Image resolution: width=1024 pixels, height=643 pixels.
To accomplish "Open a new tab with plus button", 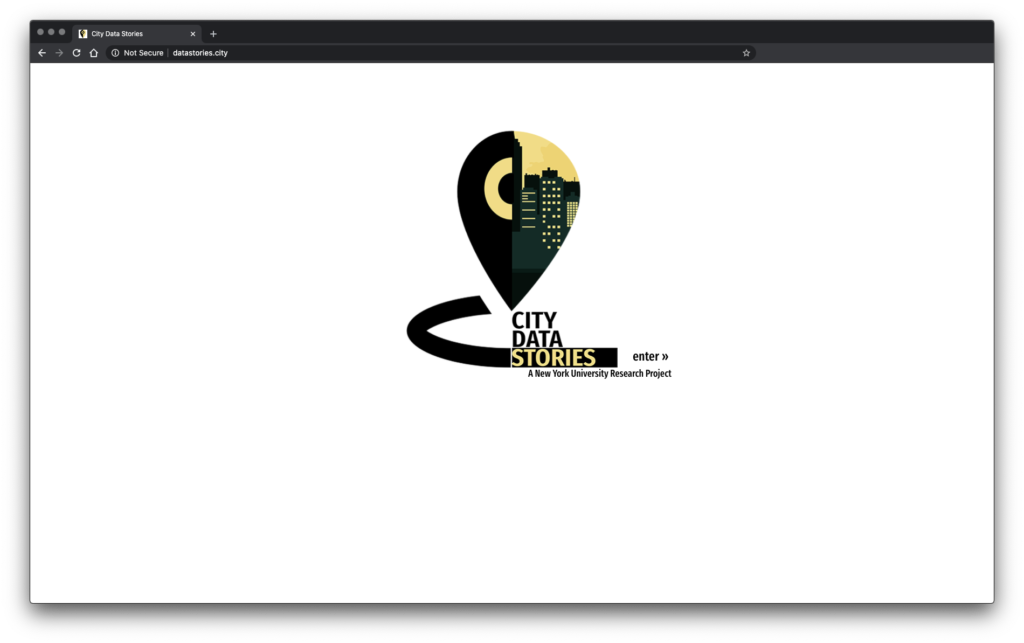I will point(213,34).
